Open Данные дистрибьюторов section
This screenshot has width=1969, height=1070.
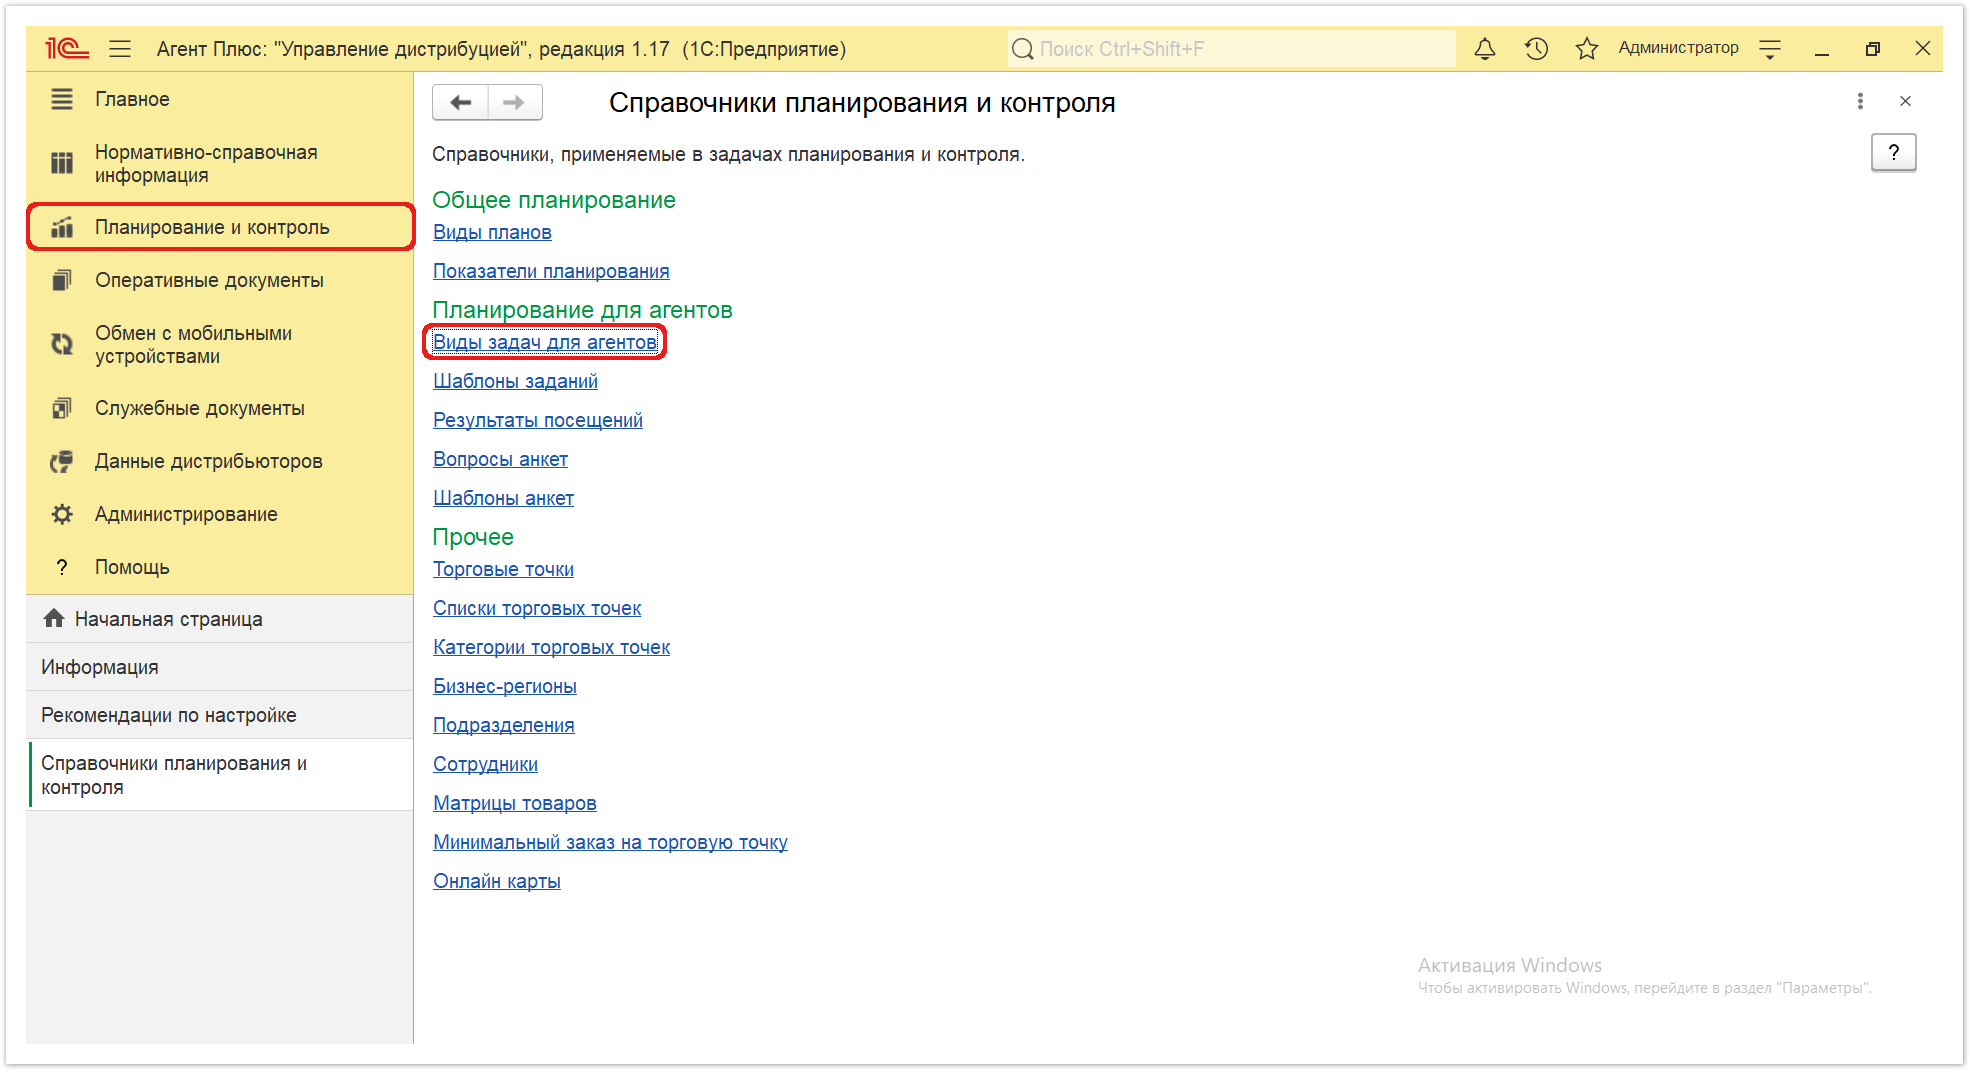pos(220,461)
